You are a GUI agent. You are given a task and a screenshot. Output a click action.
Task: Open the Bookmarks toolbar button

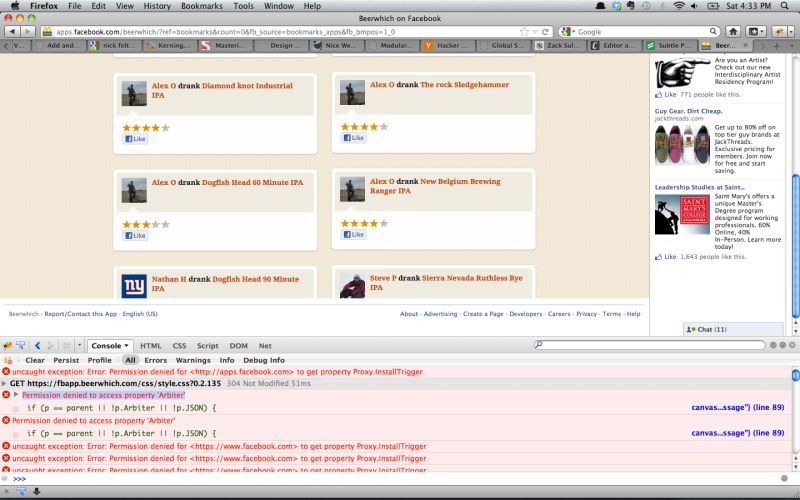tap(754, 32)
